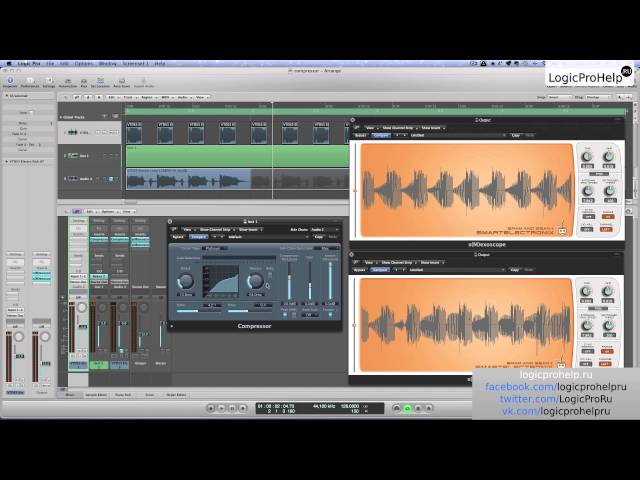Click the Compressor Ratio slider

[x=199, y=311]
